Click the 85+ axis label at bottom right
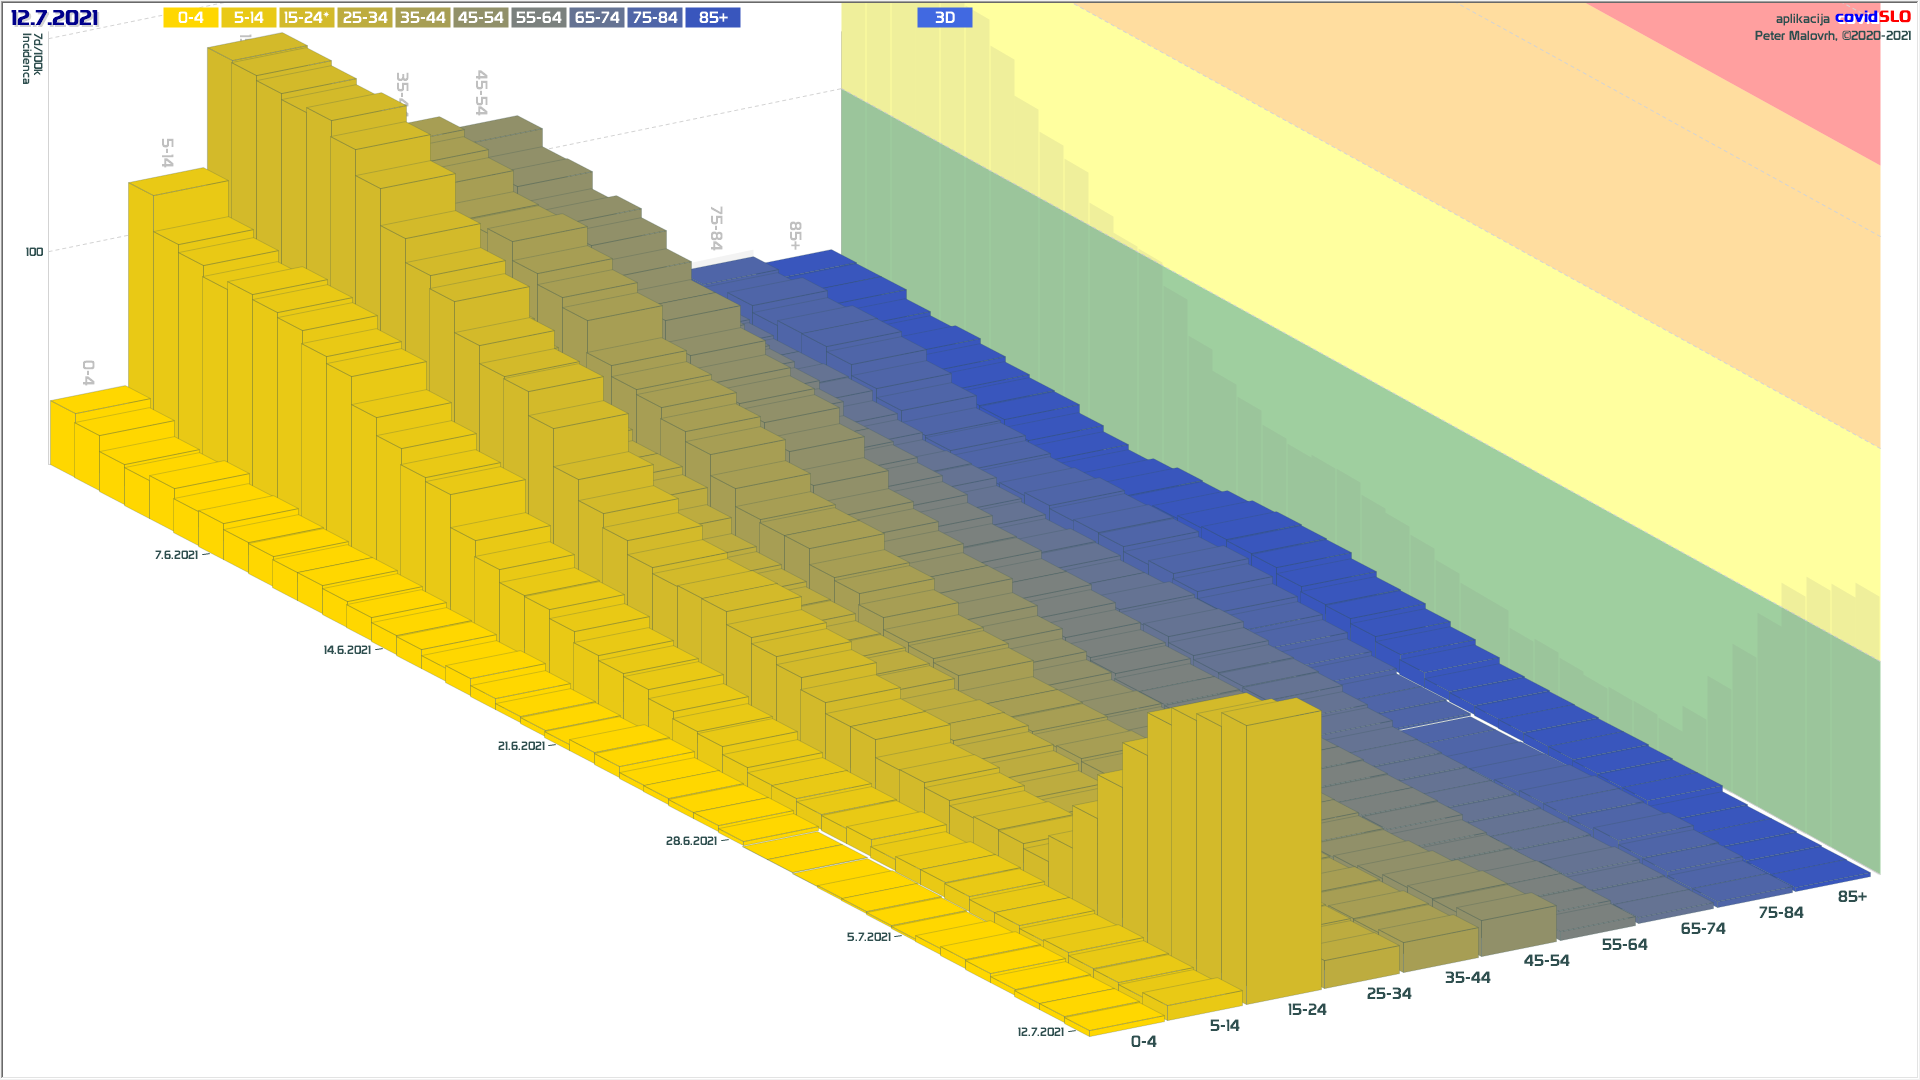1920x1080 pixels. click(x=1852, y=897)
